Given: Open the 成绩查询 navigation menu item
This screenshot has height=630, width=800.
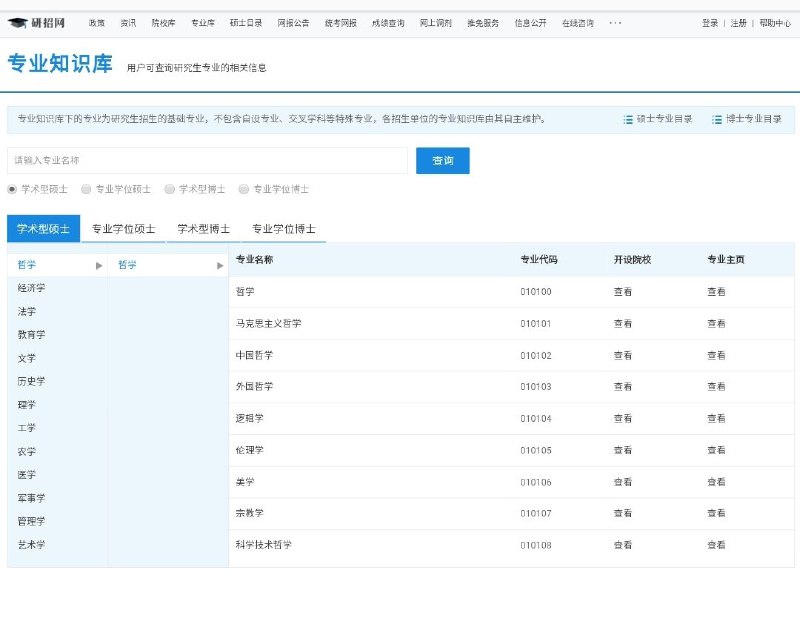Looking at the screenshot, I should click(x=388, y=23).
